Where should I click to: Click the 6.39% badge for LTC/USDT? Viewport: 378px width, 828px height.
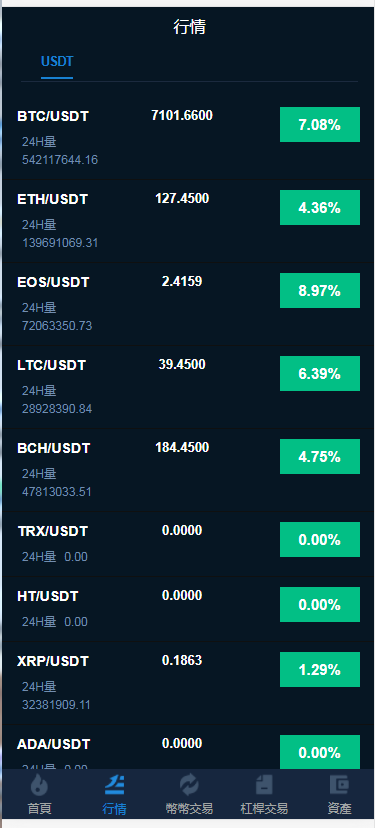320,373
